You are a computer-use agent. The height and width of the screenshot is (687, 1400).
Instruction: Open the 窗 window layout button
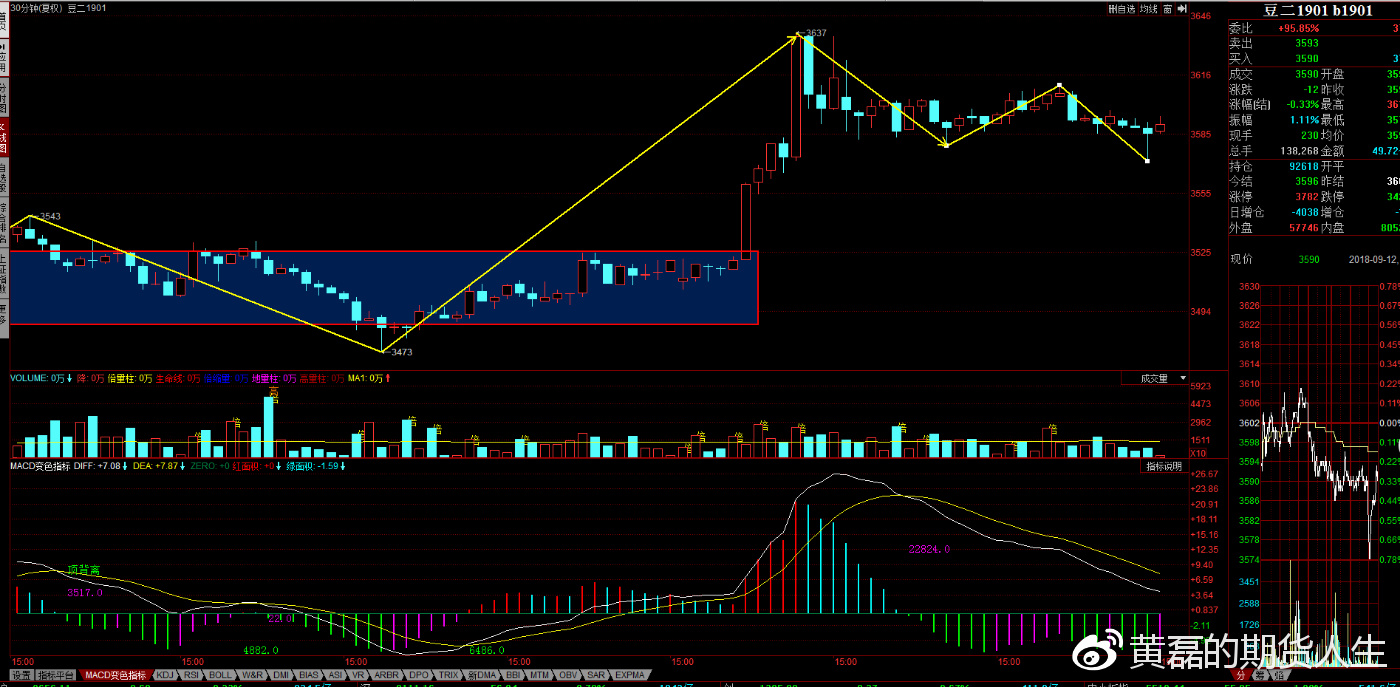(x=1168, y=9)
